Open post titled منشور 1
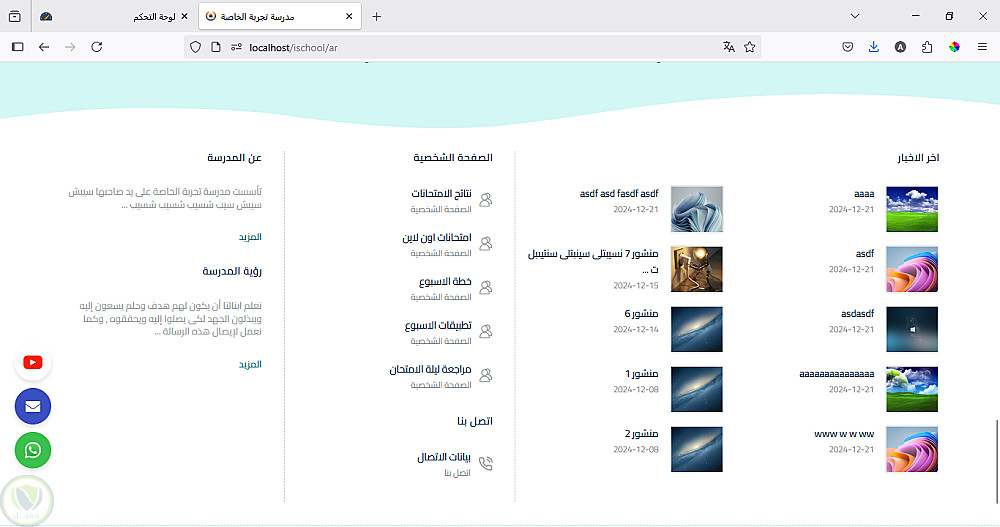Image resolution: width=1000 pixels, height=527 pixels. tap(642, 374)
